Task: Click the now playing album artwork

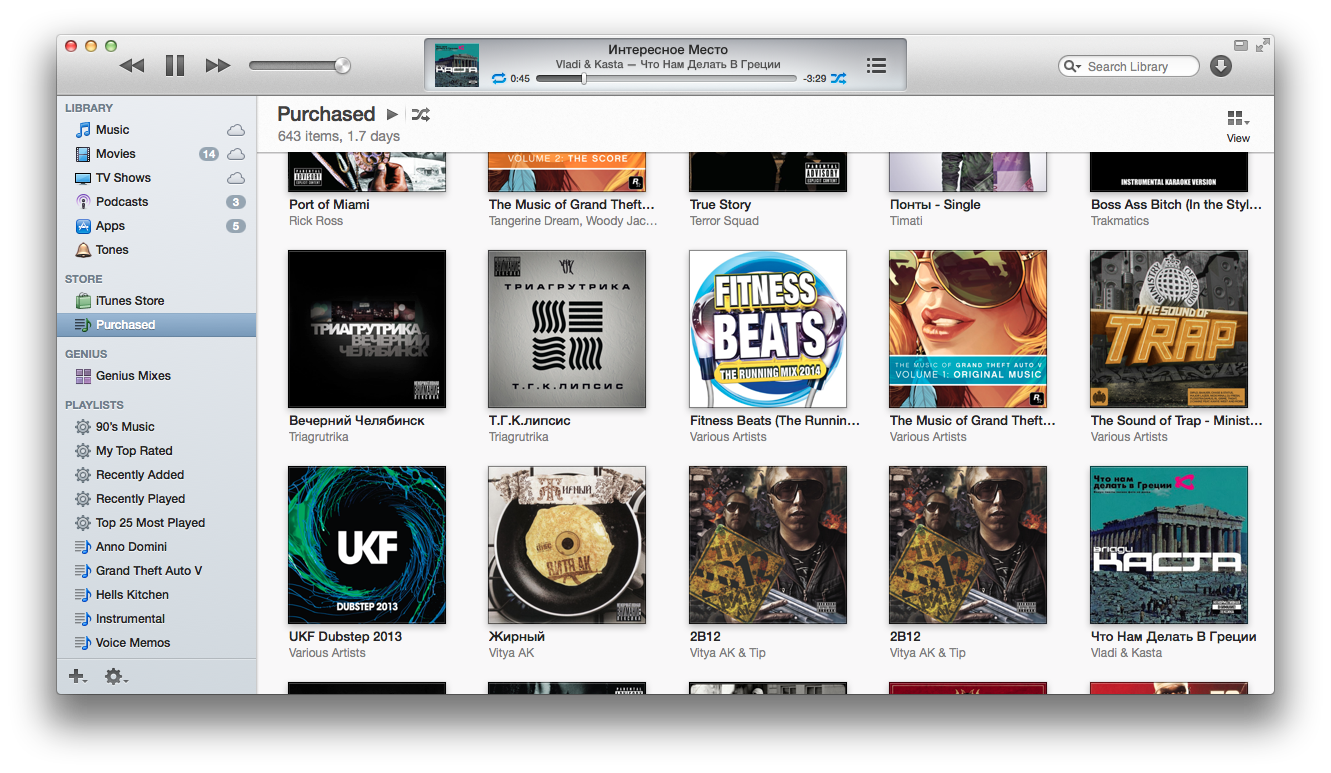Action: click(x=457, y=65)
